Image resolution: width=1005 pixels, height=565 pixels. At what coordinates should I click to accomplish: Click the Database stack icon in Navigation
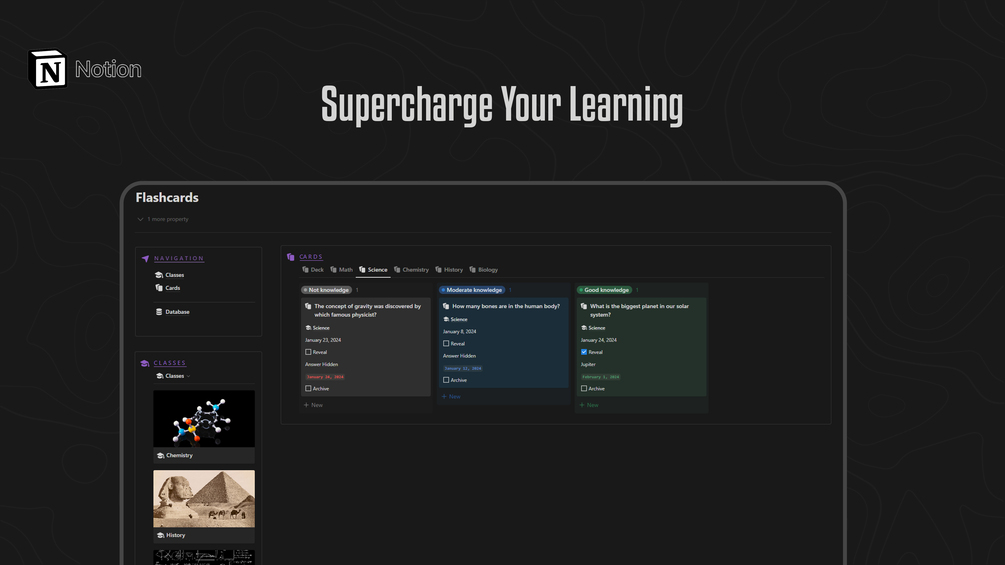(159, 312)
